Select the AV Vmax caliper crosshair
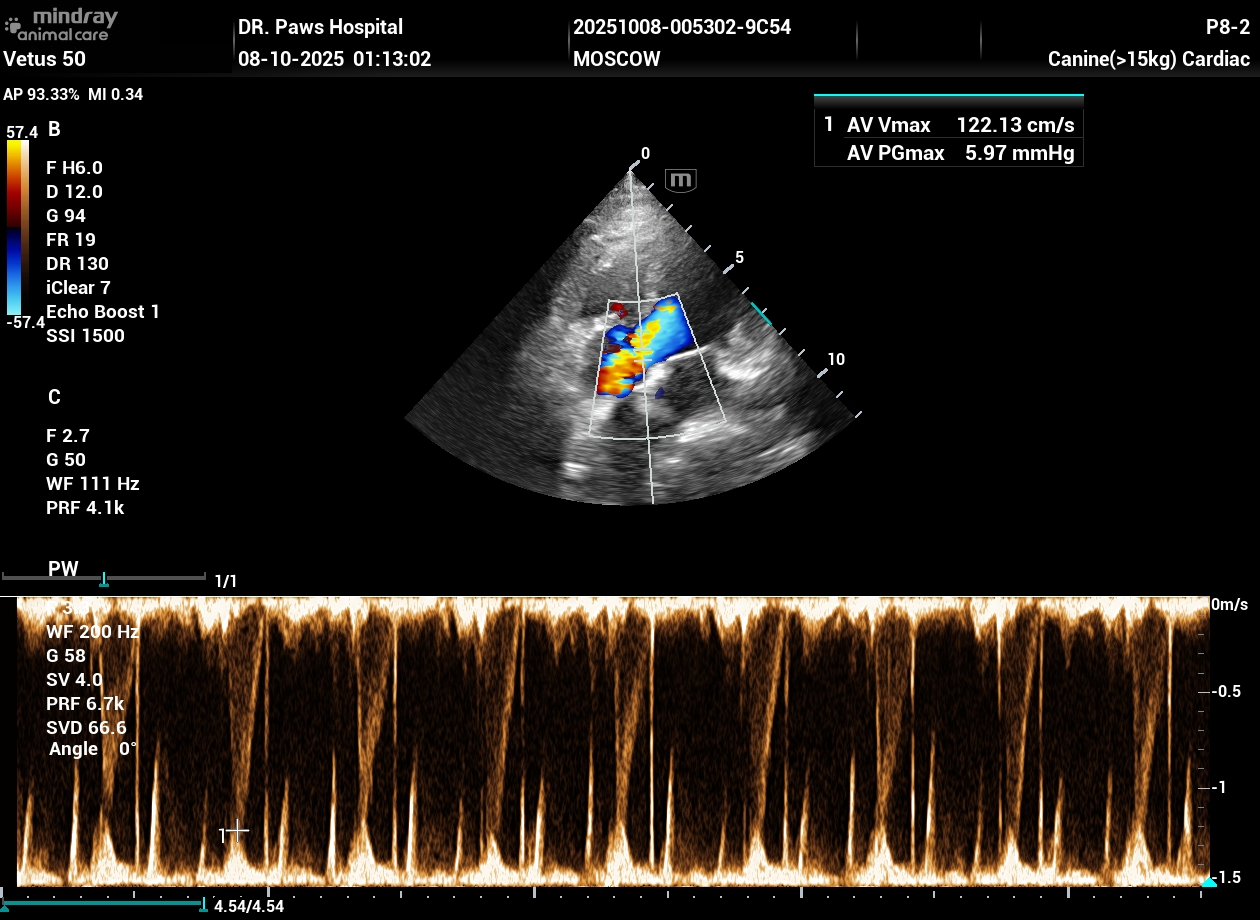 pyautogui.click(x=237, y=830)
